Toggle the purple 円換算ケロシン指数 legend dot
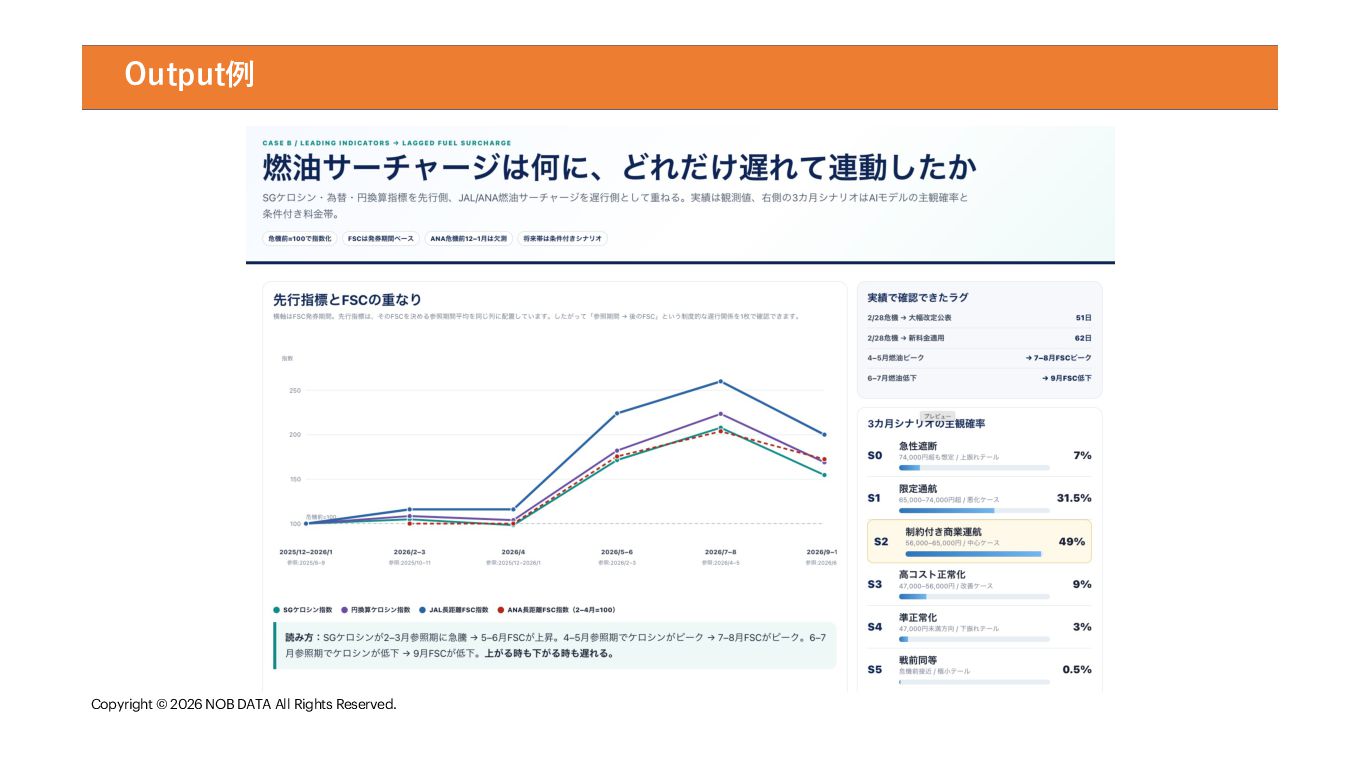The height and width of the screenshot is (765, 1361). (344, 609)
